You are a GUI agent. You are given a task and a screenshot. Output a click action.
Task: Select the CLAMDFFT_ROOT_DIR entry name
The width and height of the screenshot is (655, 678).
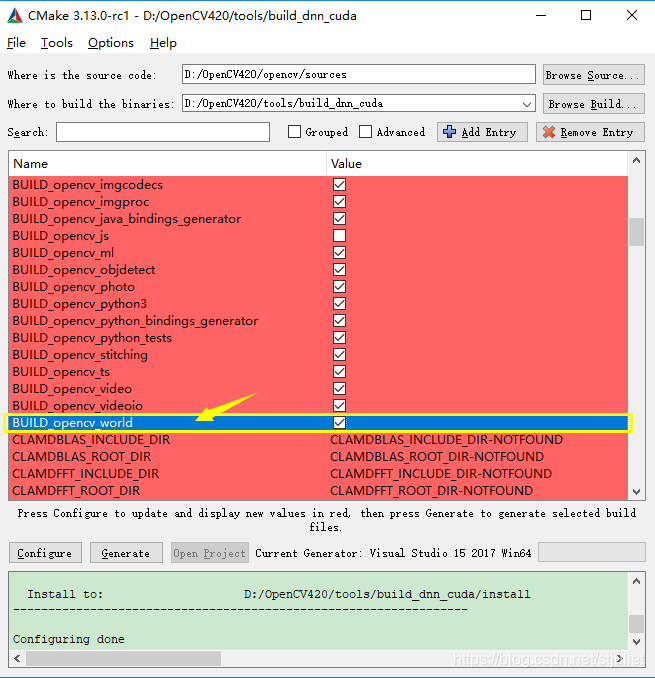76,491
